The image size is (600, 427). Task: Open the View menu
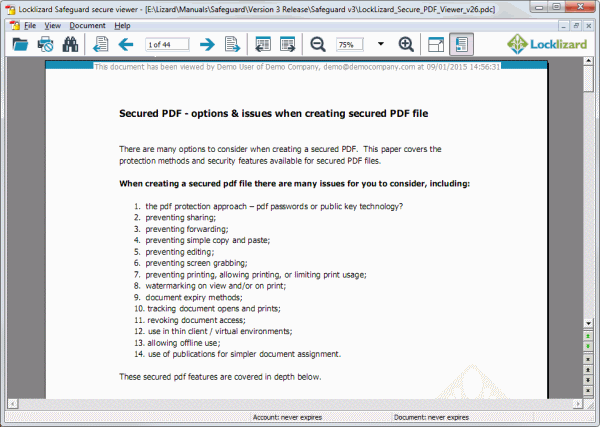pyautogui.click(x=52, y=26)
